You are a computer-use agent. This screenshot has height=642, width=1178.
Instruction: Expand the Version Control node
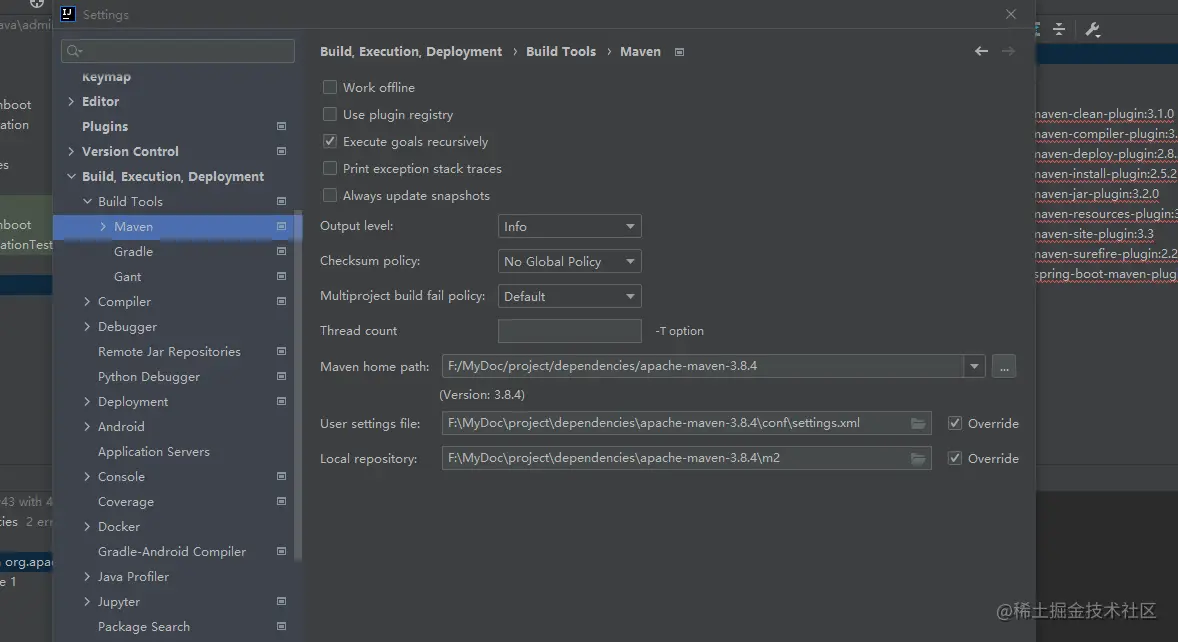(x=71, y=151)
